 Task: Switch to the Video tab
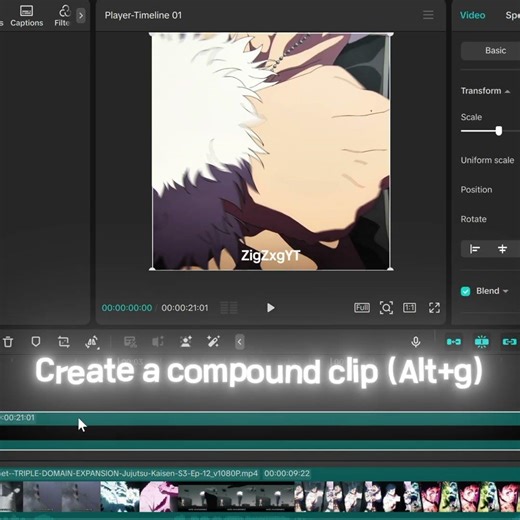pyautogui.click(x=472, y=15)
